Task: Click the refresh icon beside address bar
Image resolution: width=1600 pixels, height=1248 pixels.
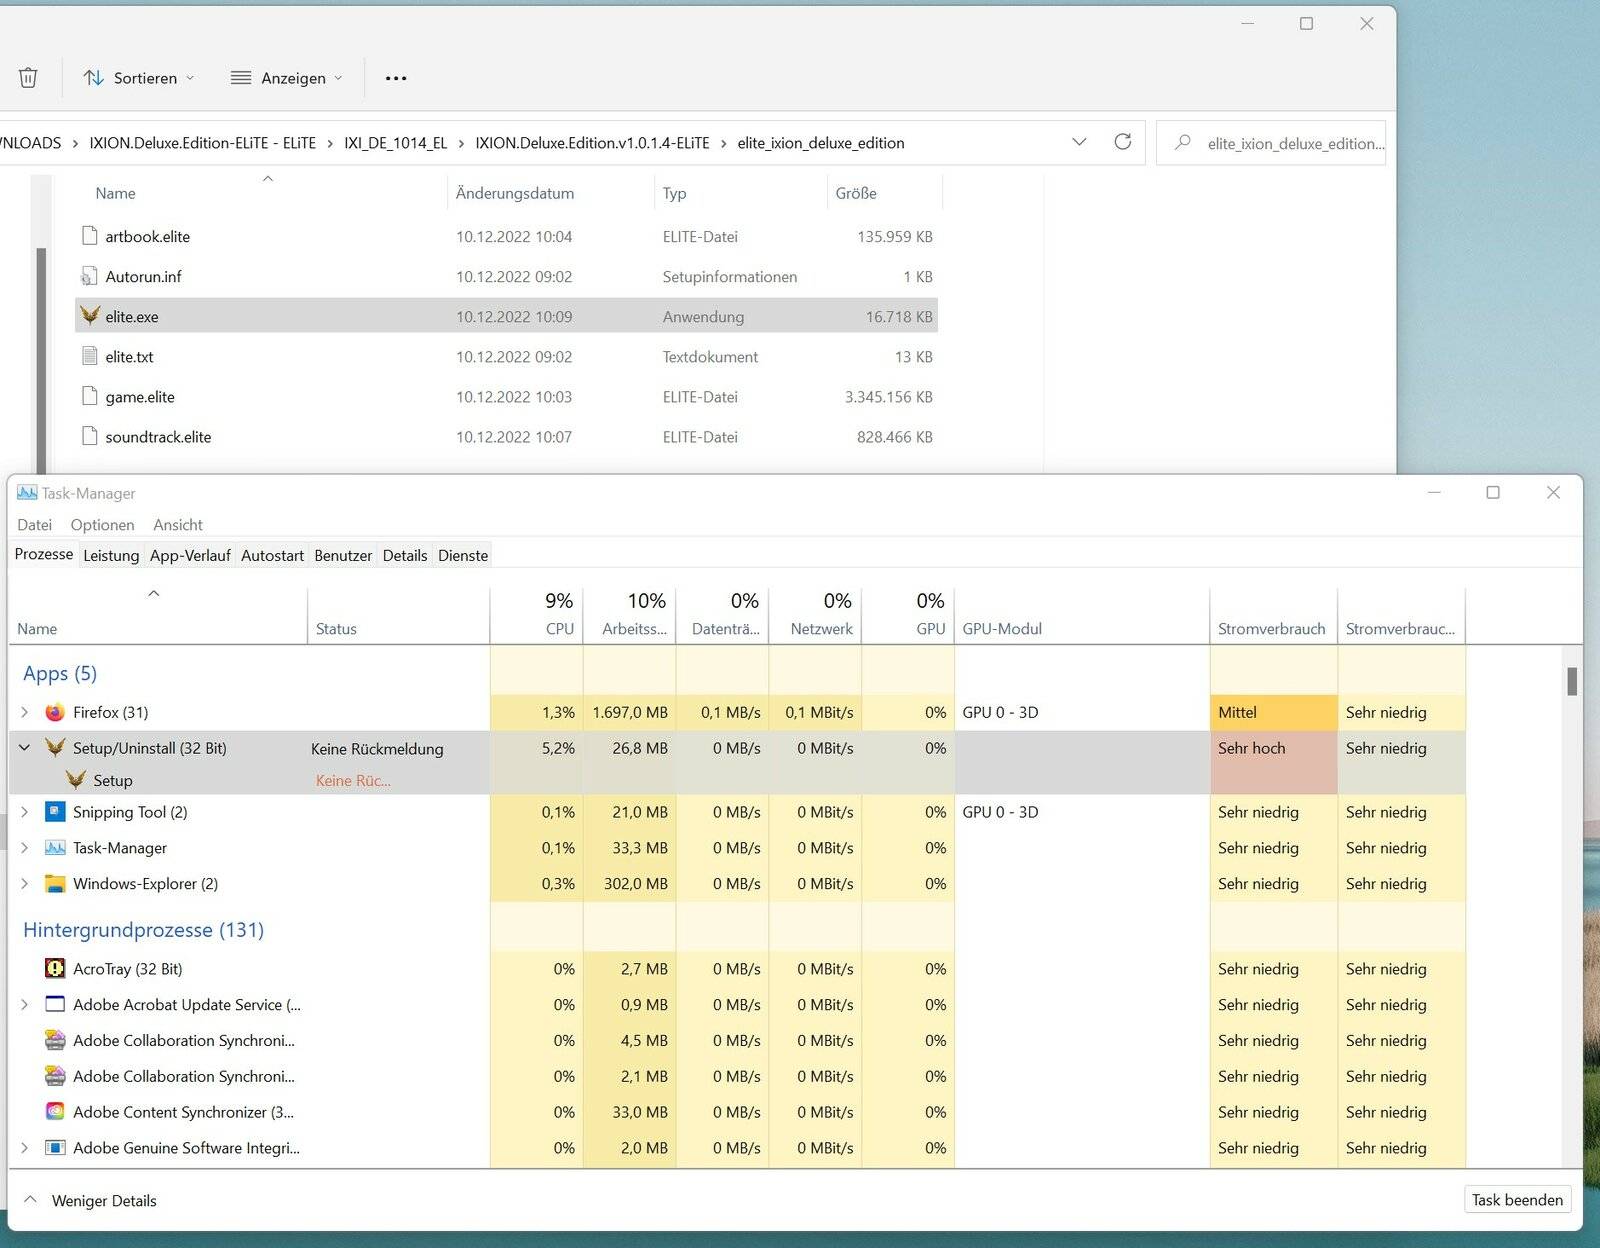Action: pos(1122,142)
